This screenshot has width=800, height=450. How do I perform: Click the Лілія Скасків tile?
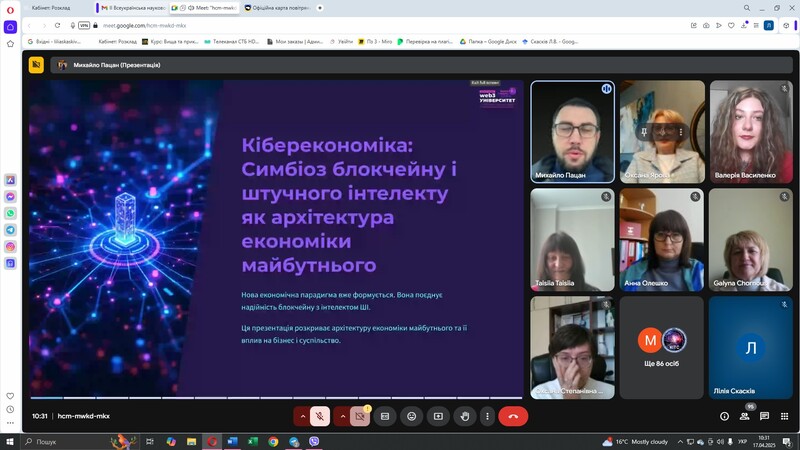click(751, 347)
